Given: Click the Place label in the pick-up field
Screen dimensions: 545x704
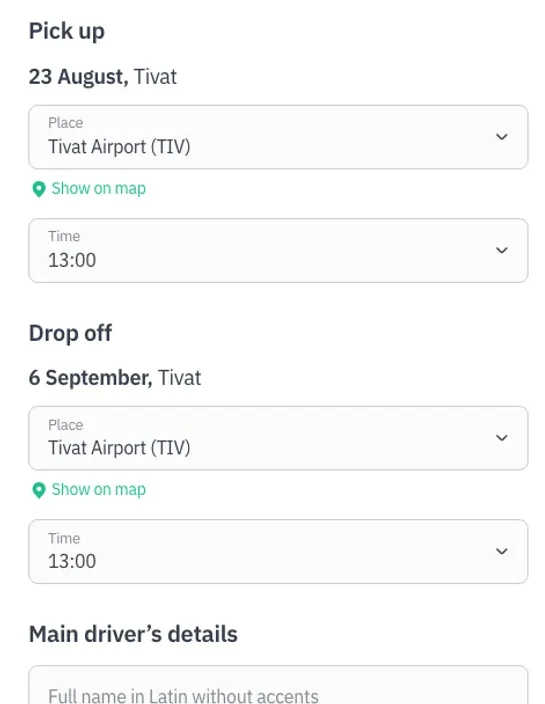Looking at the screenshot, I should pos(66,123).
